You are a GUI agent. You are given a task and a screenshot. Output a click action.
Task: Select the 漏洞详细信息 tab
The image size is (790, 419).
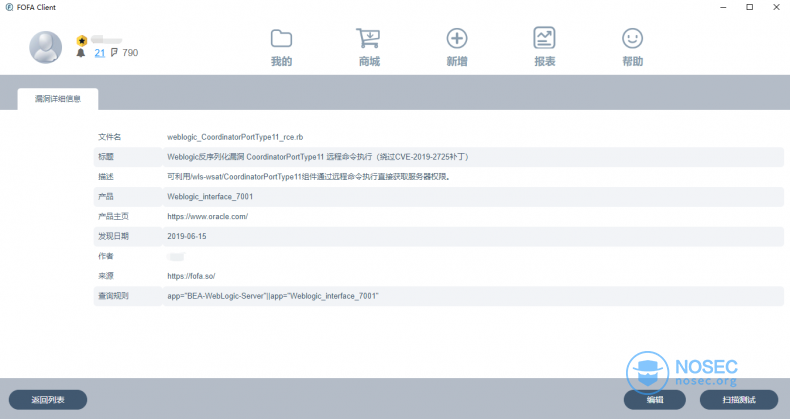pos(58,99)
